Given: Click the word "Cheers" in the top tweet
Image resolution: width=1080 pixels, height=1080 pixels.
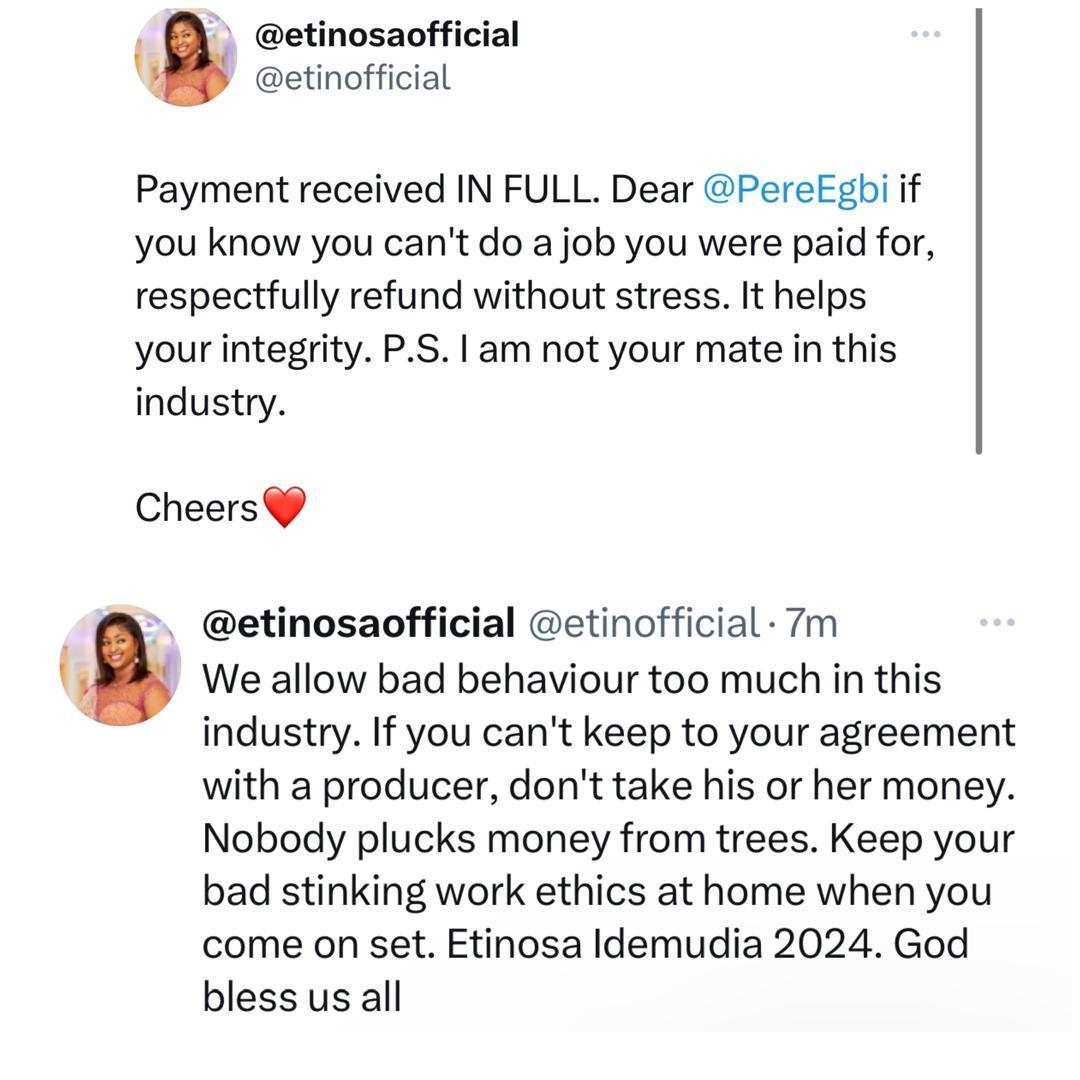Looking at the screenshot, I should tap(197, 508).
